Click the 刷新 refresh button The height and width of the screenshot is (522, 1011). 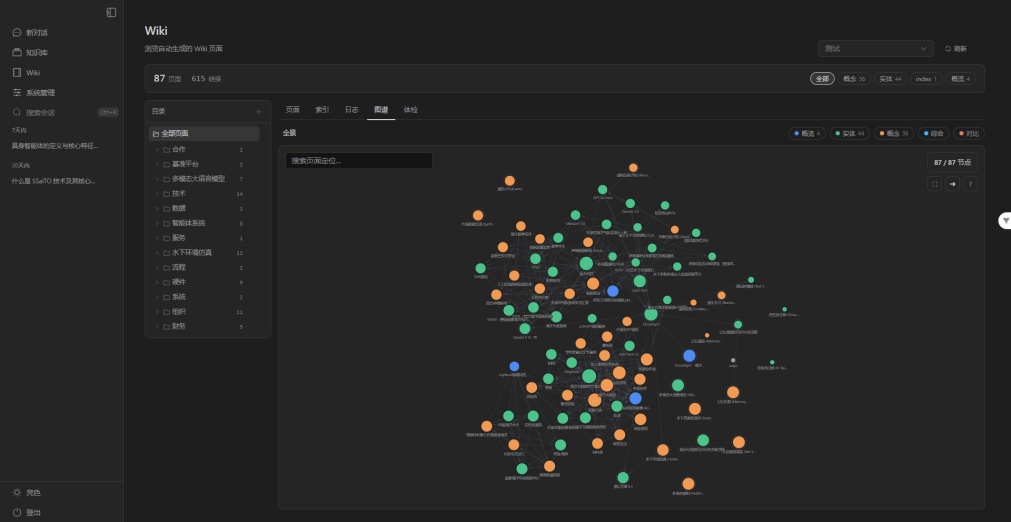[x=956, y=49]
